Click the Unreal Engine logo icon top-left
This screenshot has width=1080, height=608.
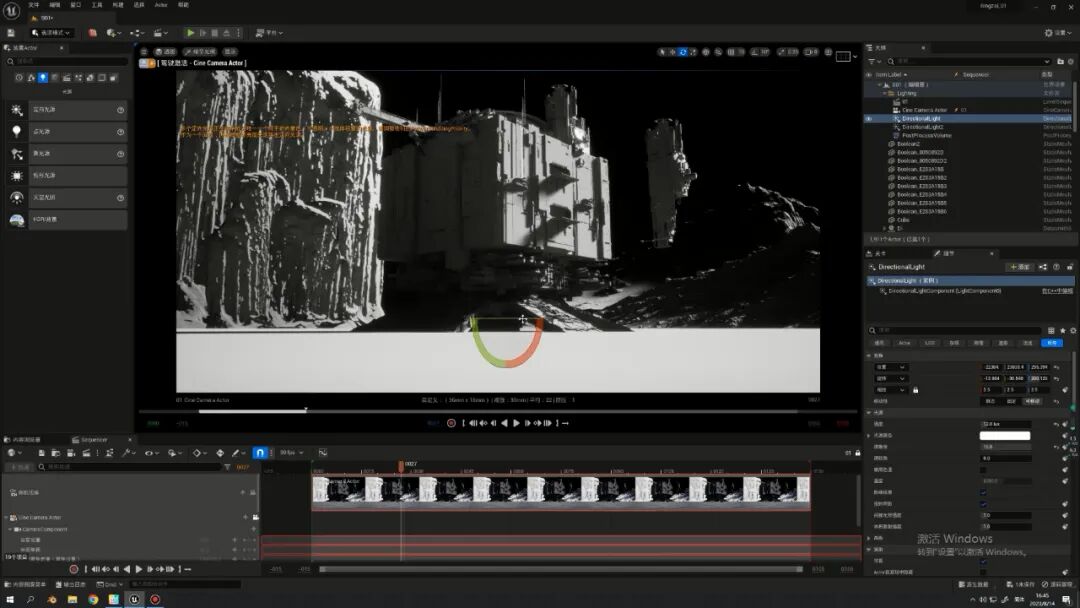(11, 10)
